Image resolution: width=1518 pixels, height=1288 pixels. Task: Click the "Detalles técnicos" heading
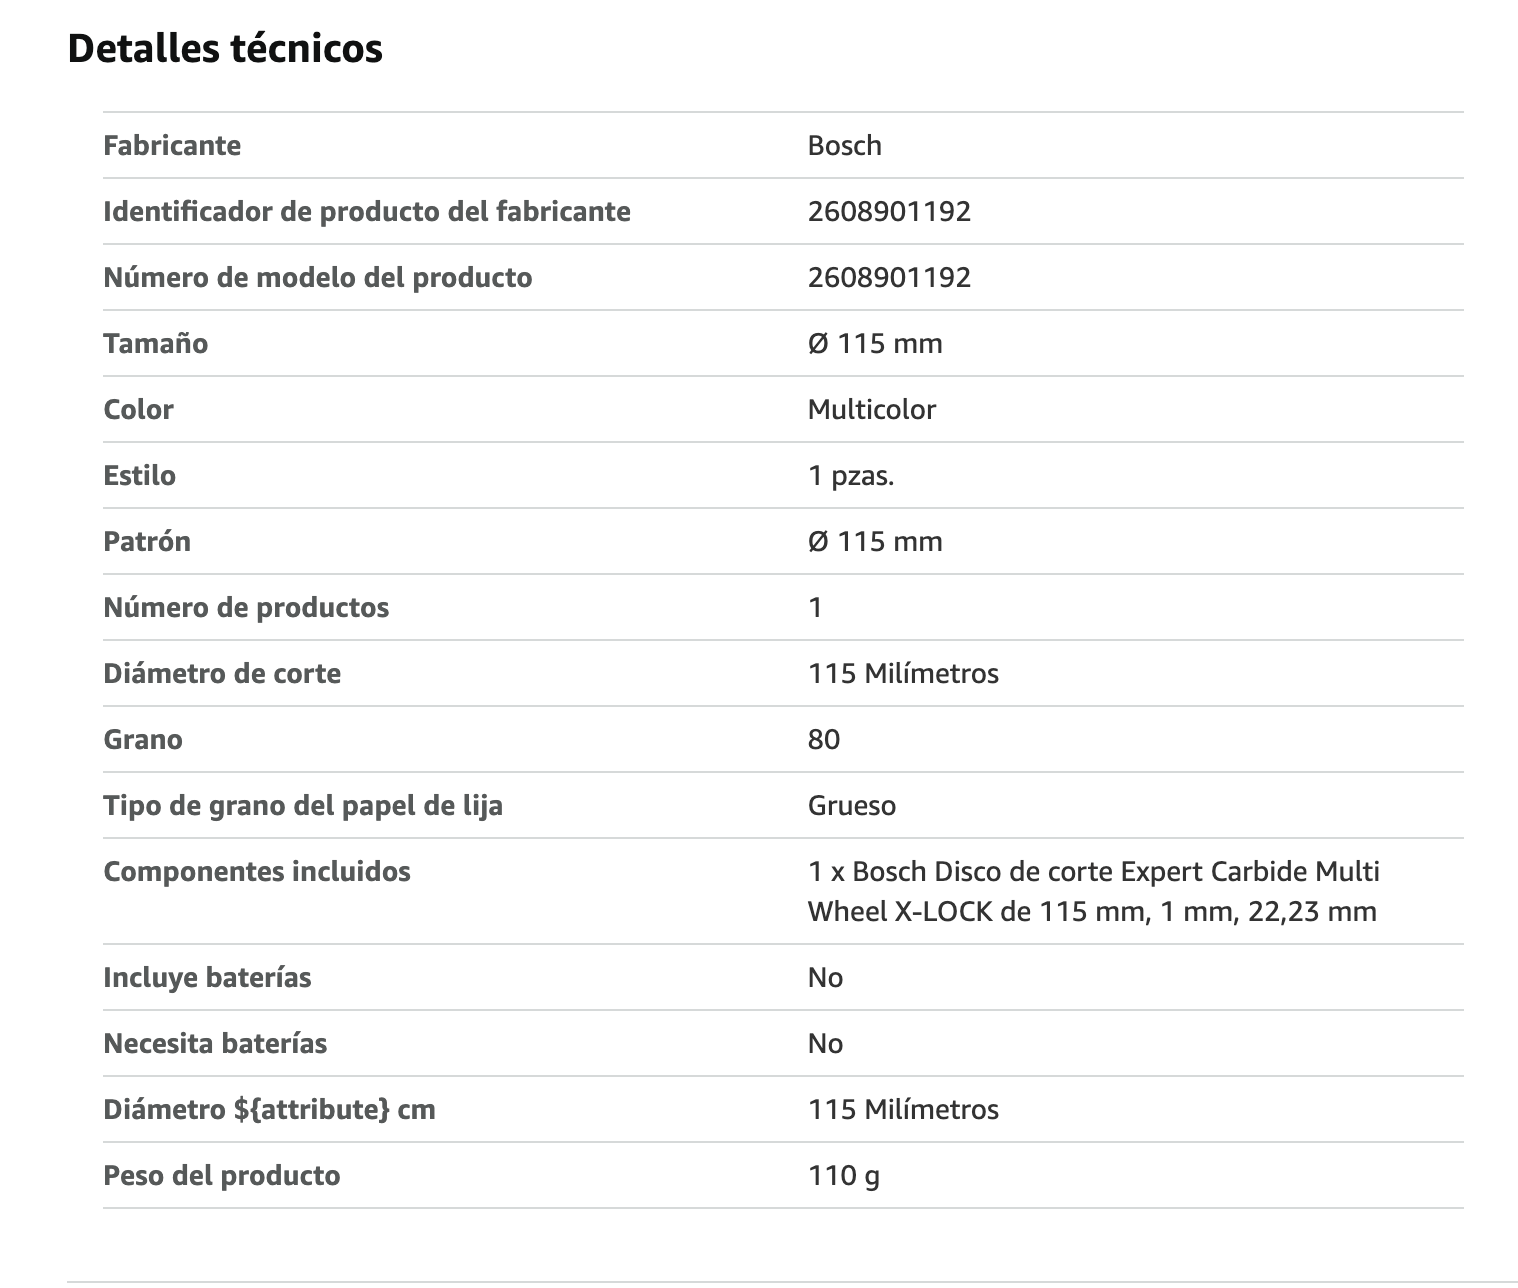coord(225,48)
